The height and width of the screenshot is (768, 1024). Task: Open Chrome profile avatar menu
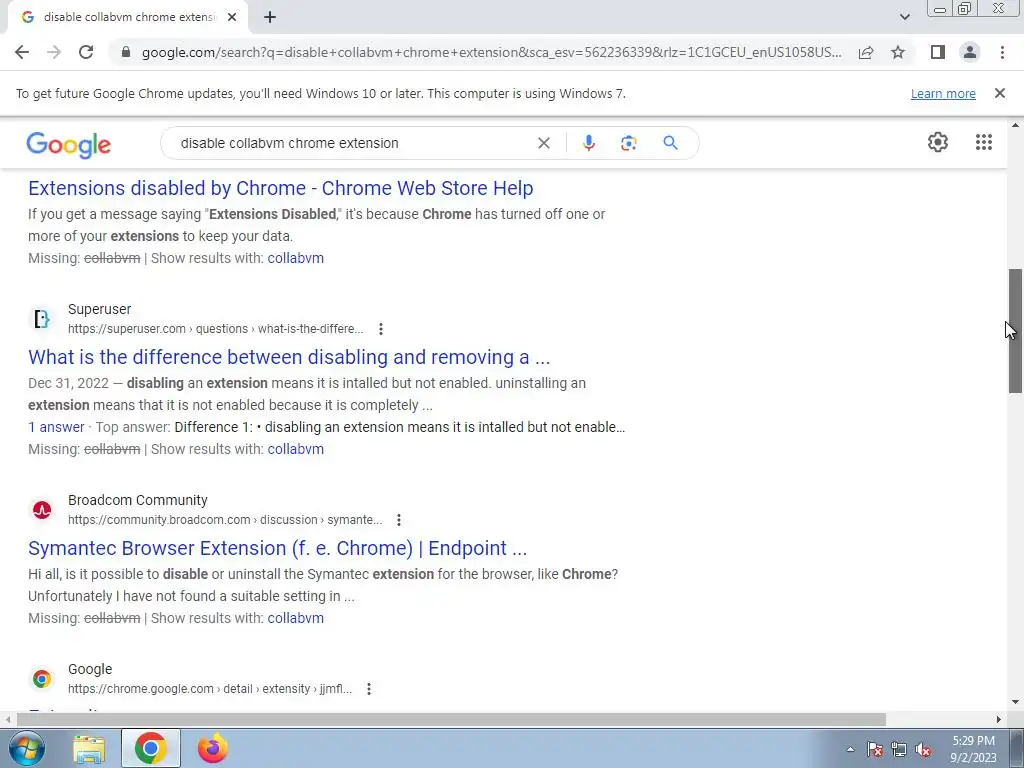970,52
